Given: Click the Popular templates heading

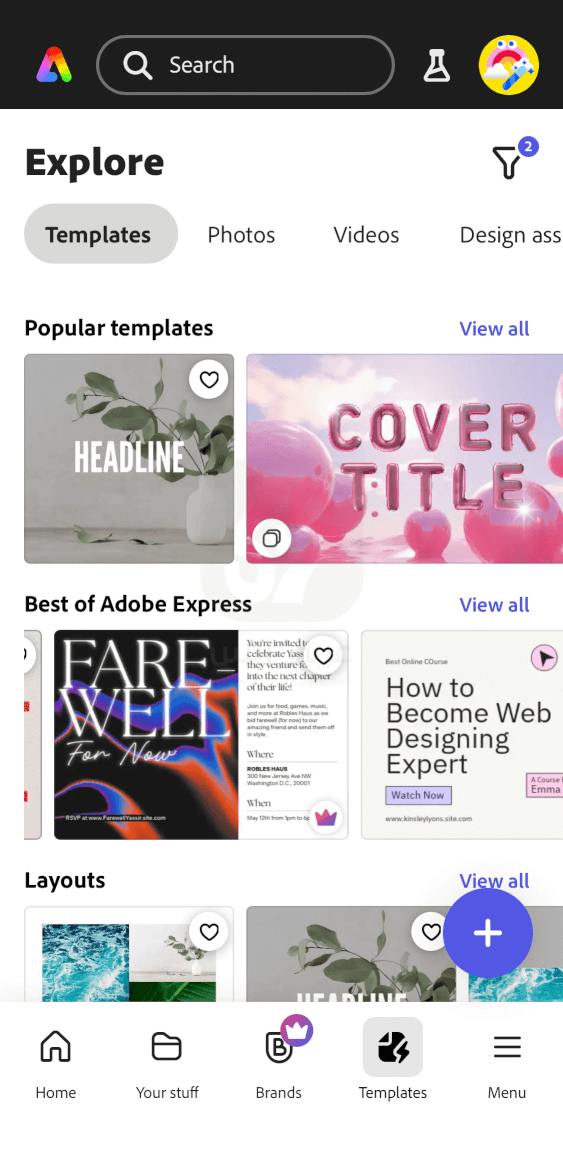Looking at the screenshot, I should [x=118, y=328].
